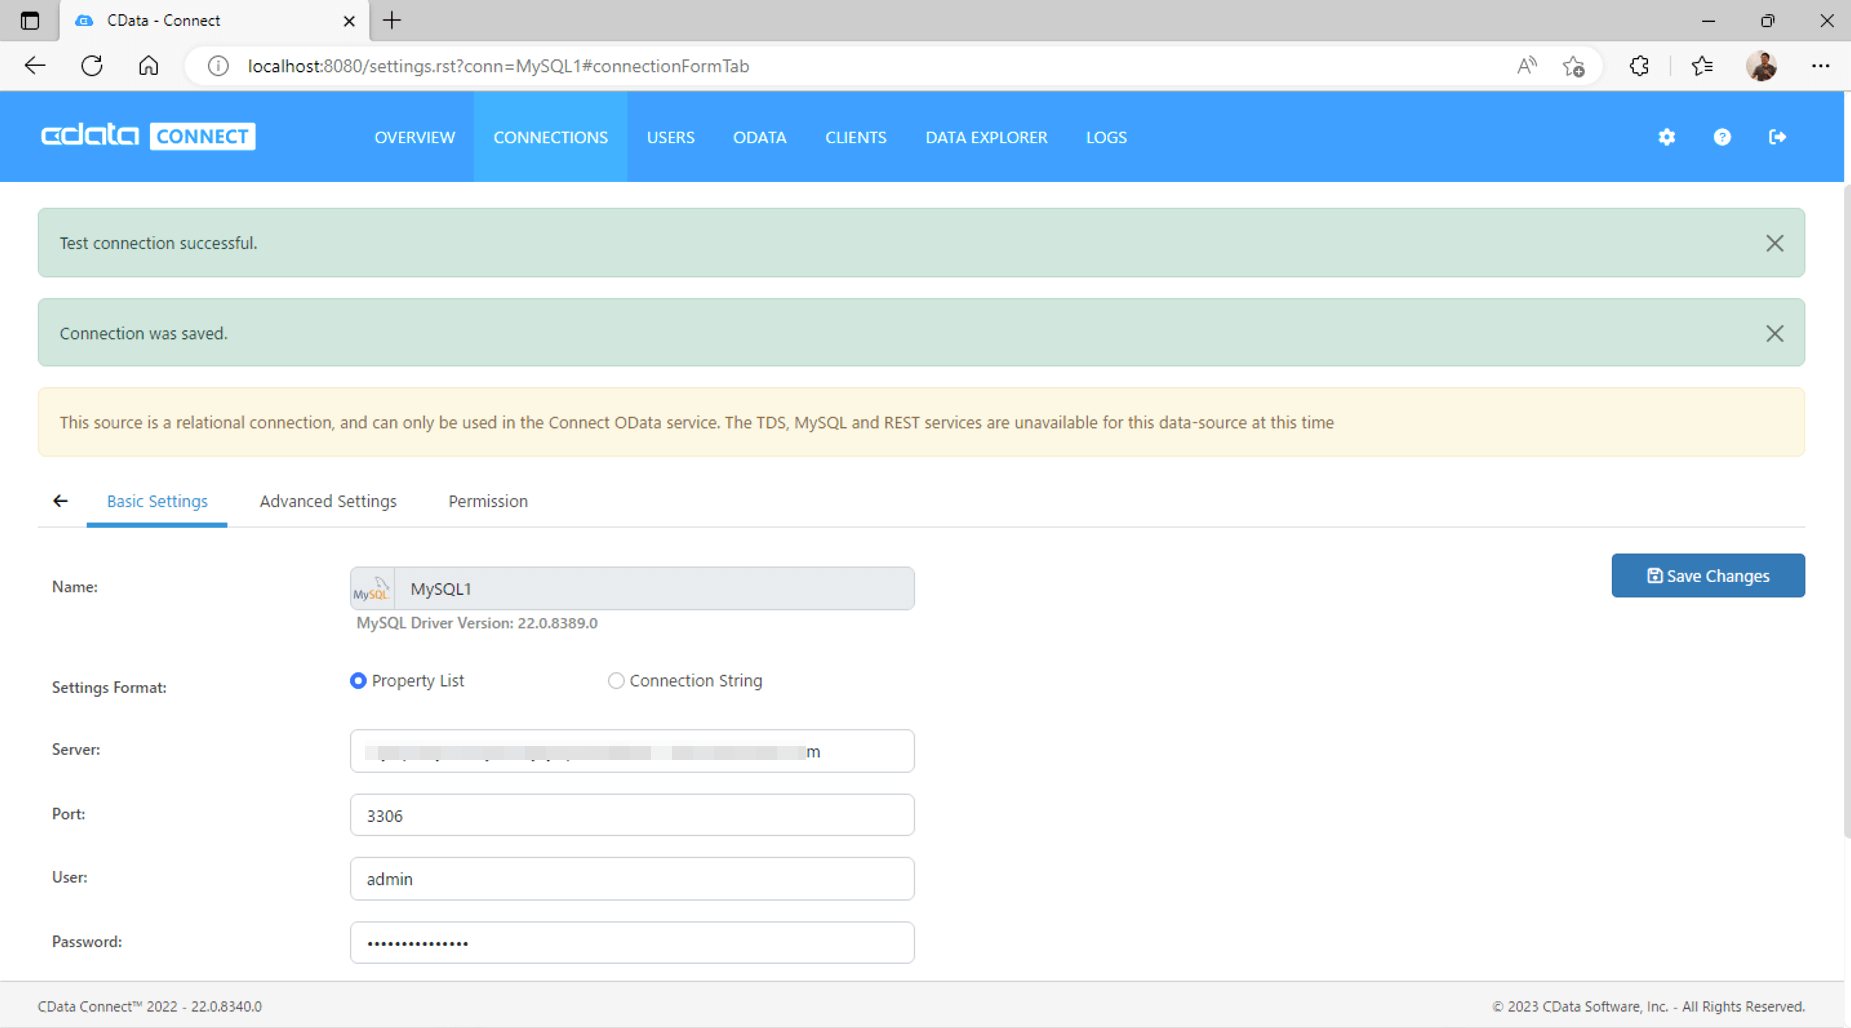Click into the Password field
This screenshot has width=1851, height=1028.
(x=632, y=942)
